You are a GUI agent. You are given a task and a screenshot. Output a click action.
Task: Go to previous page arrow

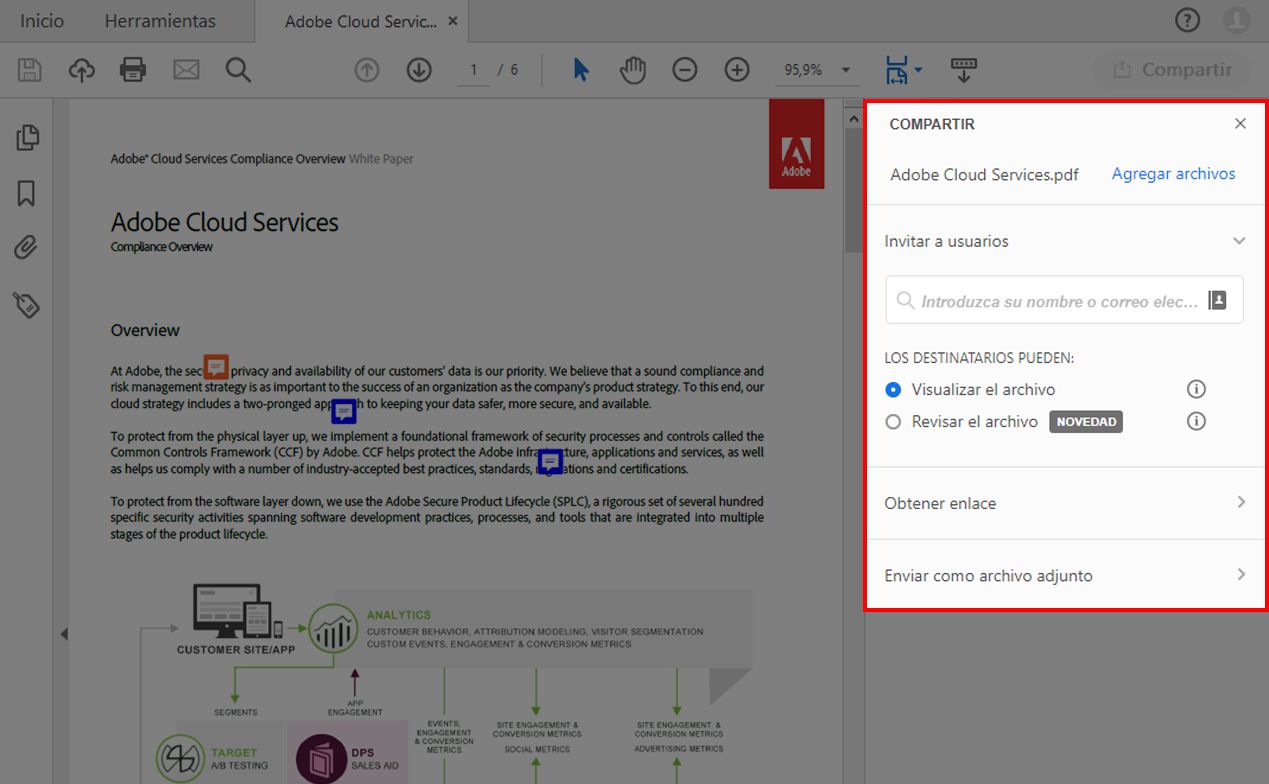point(367,70)
